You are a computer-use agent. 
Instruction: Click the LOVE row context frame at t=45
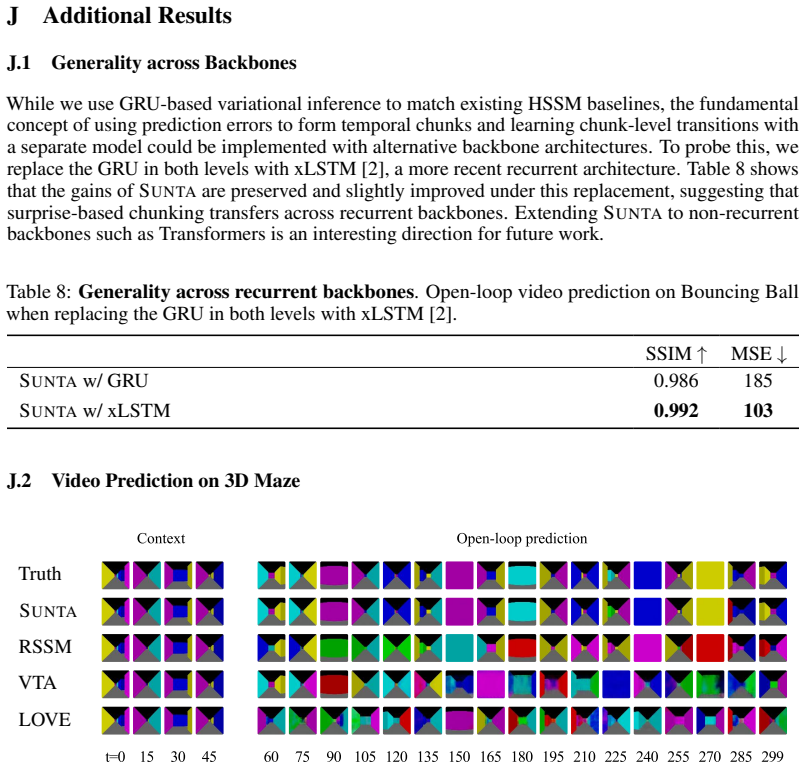pyautogui.click(x=209, y=720)
